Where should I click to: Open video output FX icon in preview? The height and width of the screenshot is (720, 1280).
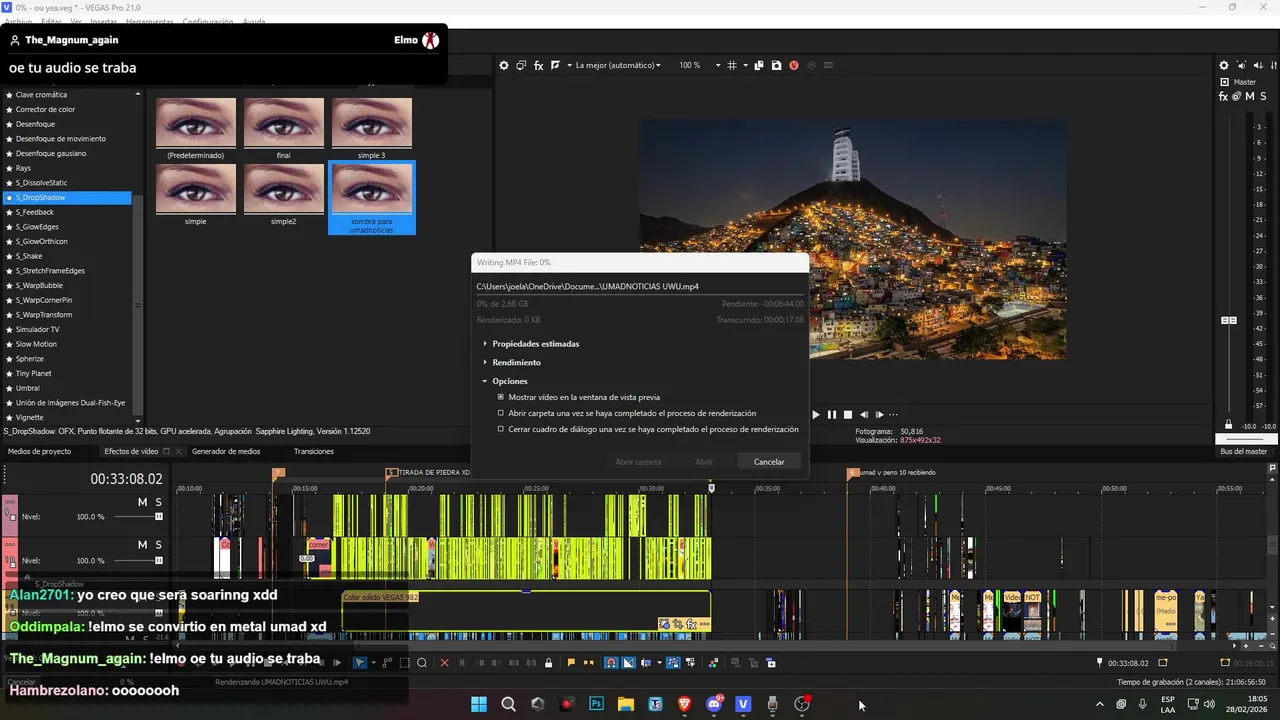tap(538, 65)
